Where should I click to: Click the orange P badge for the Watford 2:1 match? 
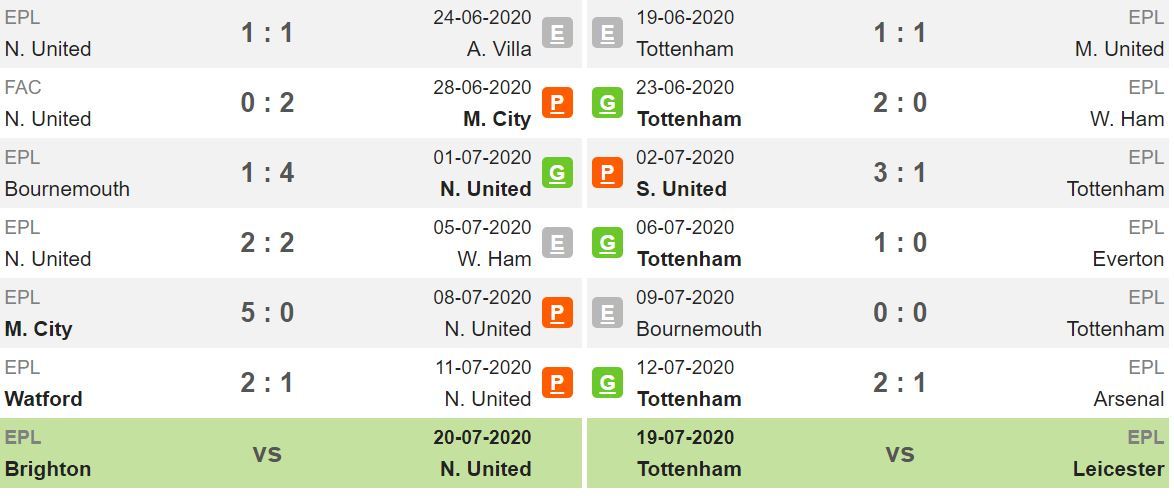click(x=558, y=383)
